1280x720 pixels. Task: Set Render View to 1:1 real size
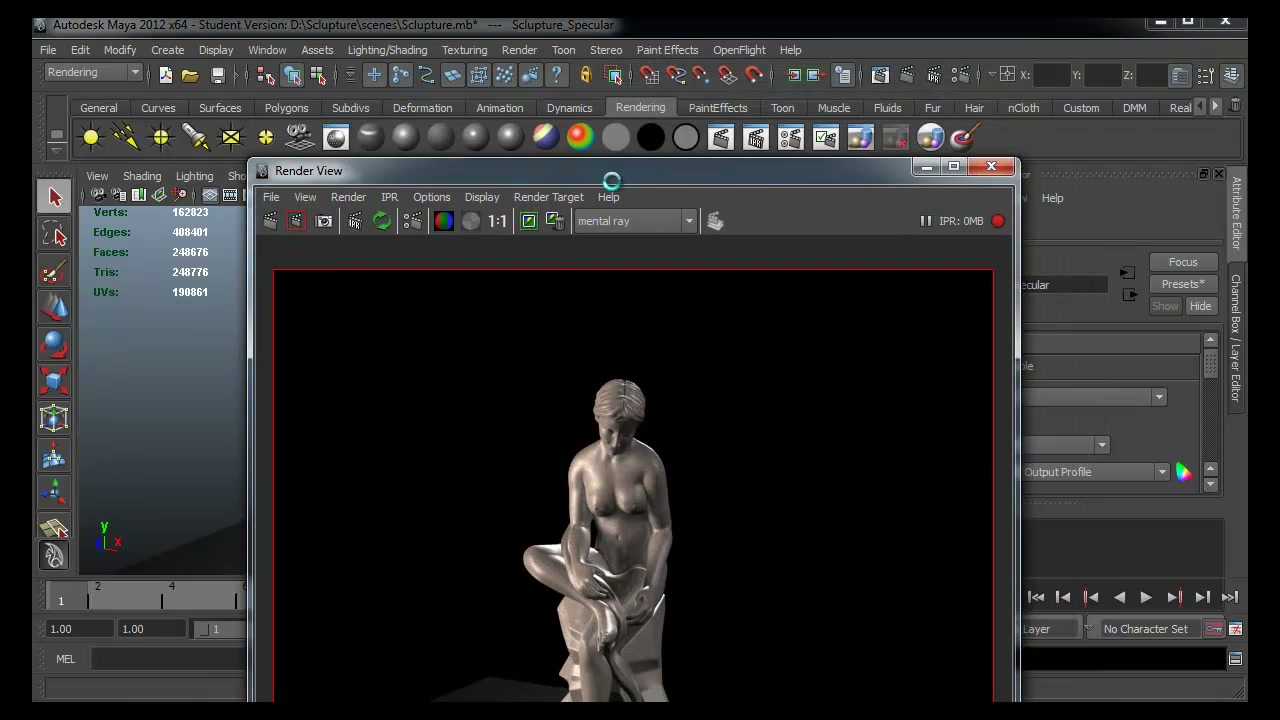497,221
